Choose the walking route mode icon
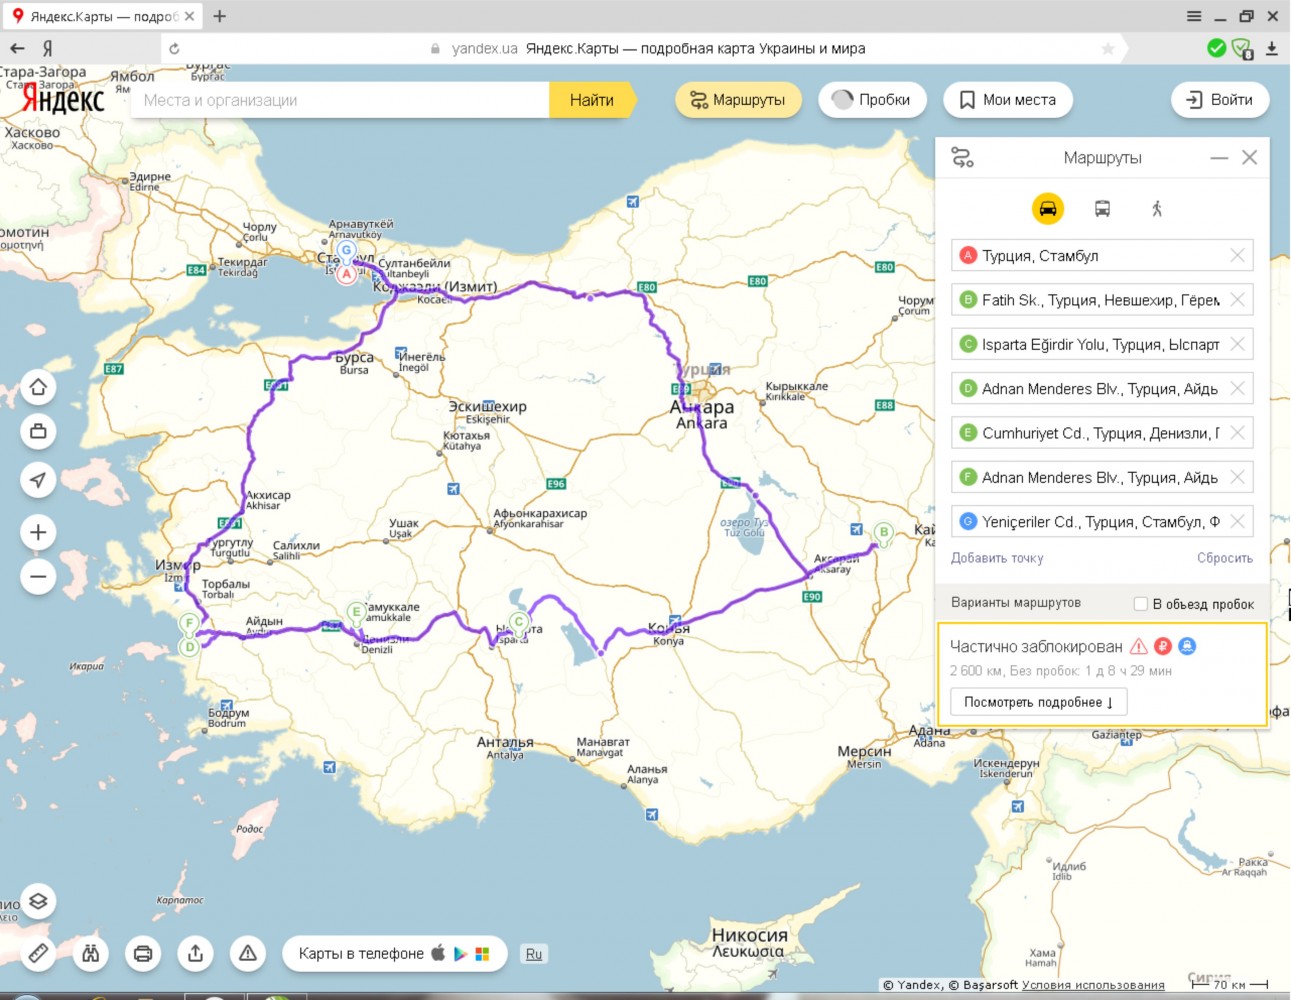 pos(1157,208)
